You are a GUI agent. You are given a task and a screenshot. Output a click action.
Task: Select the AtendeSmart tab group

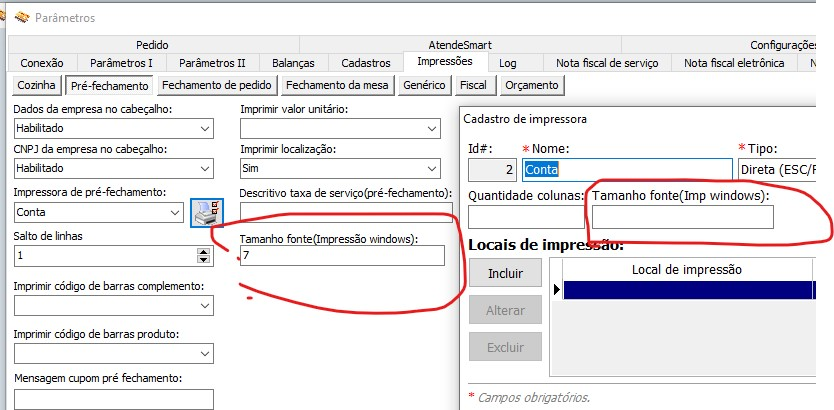pyautogui.click(x=460, y=45)
